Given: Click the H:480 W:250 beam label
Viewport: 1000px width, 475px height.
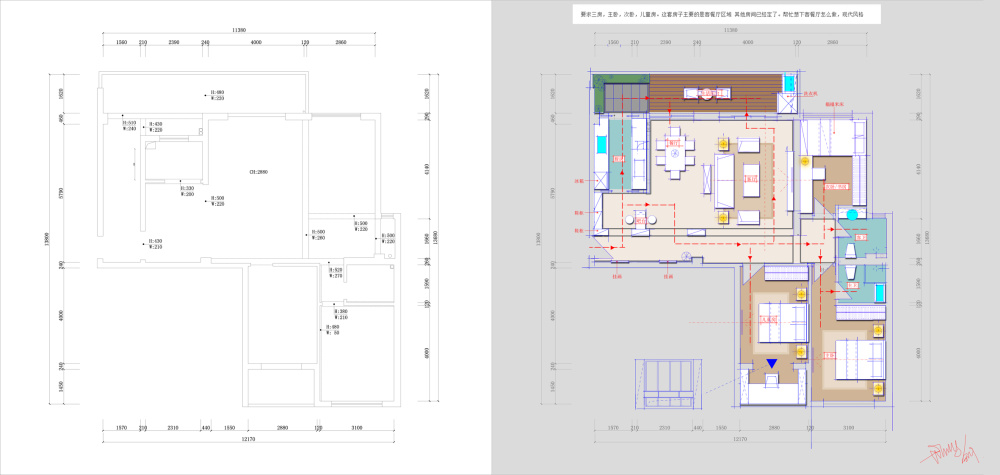Looking at the screenshot, I should 215,95.
